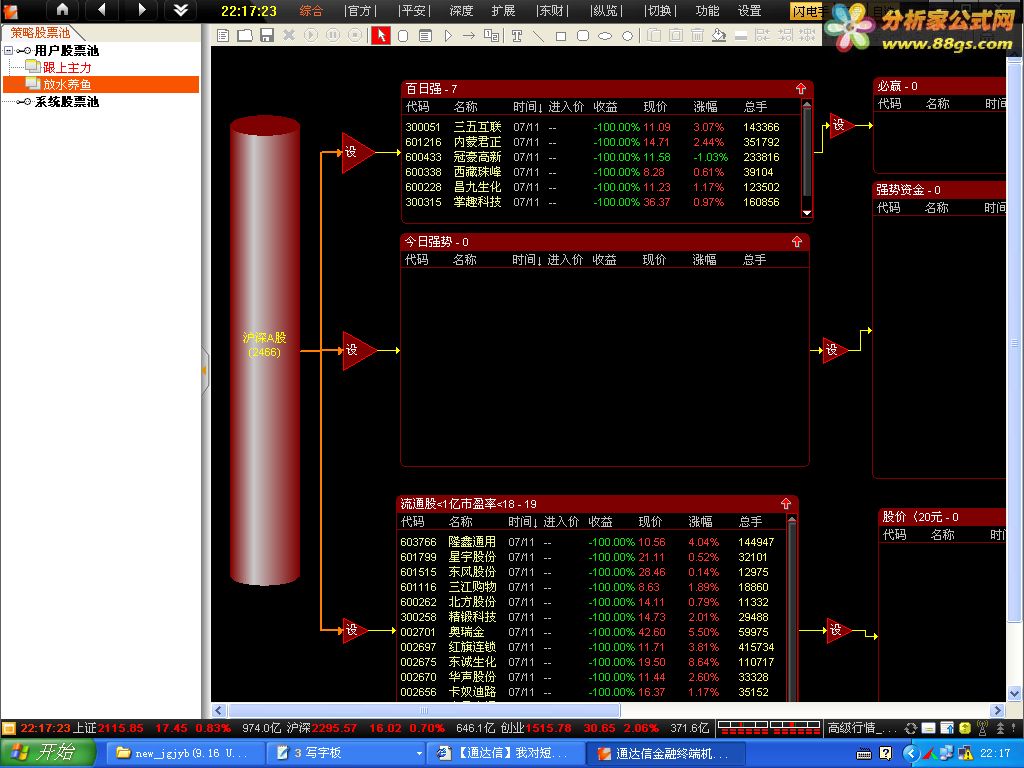Select stock row 掌趣科技

[601, 202]
